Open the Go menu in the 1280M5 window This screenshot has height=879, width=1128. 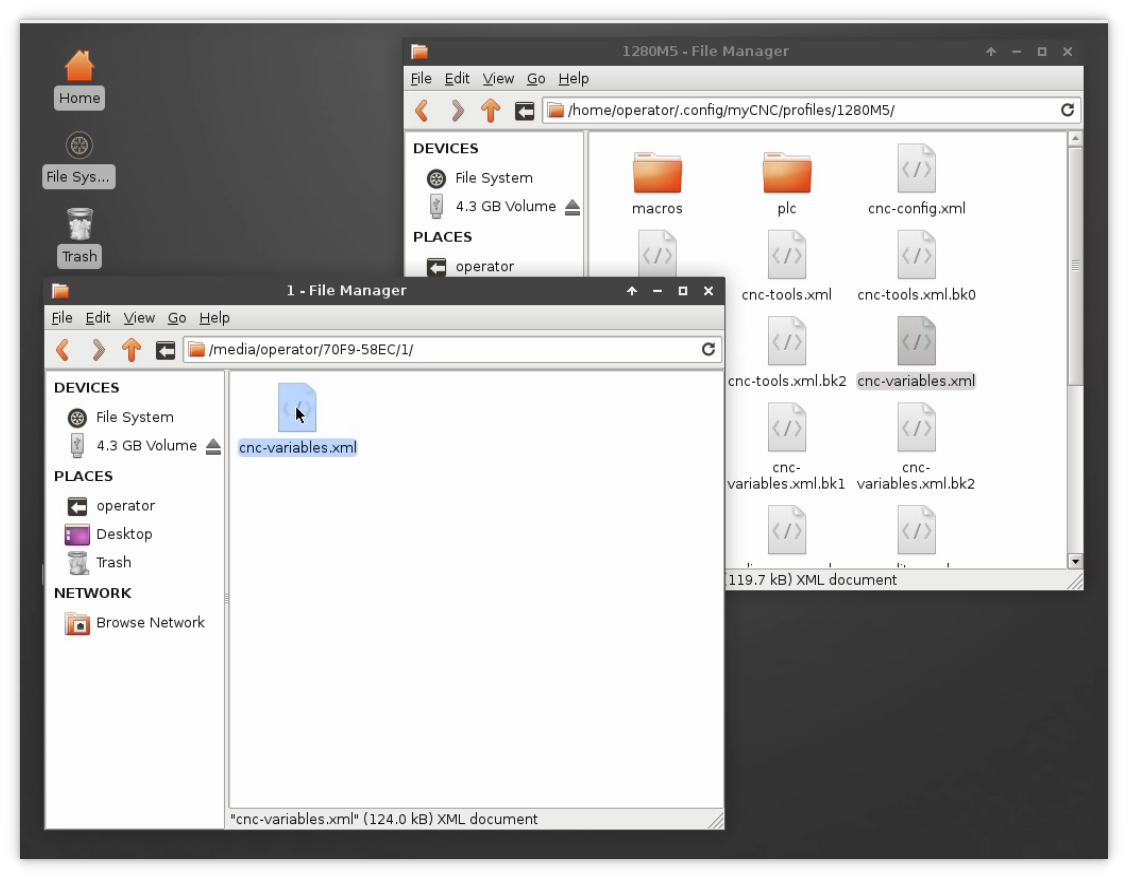tap(536, 78)
